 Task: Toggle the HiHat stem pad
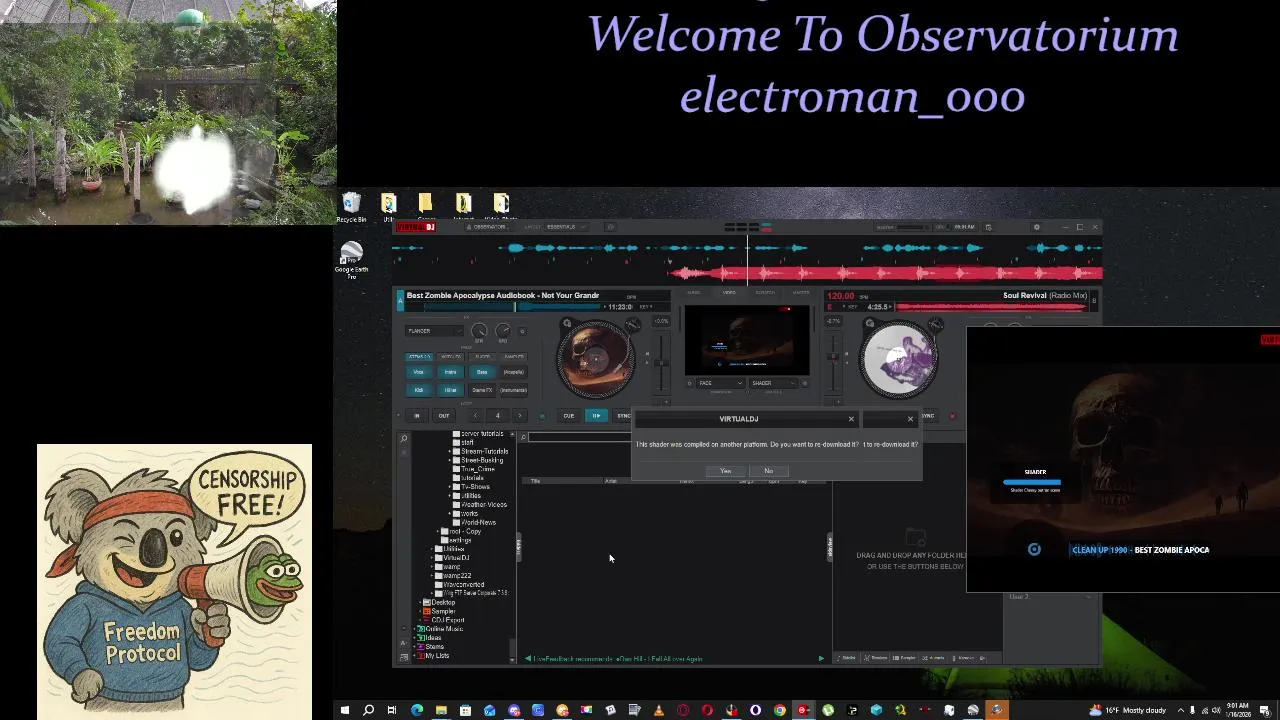tap(451, 390)
